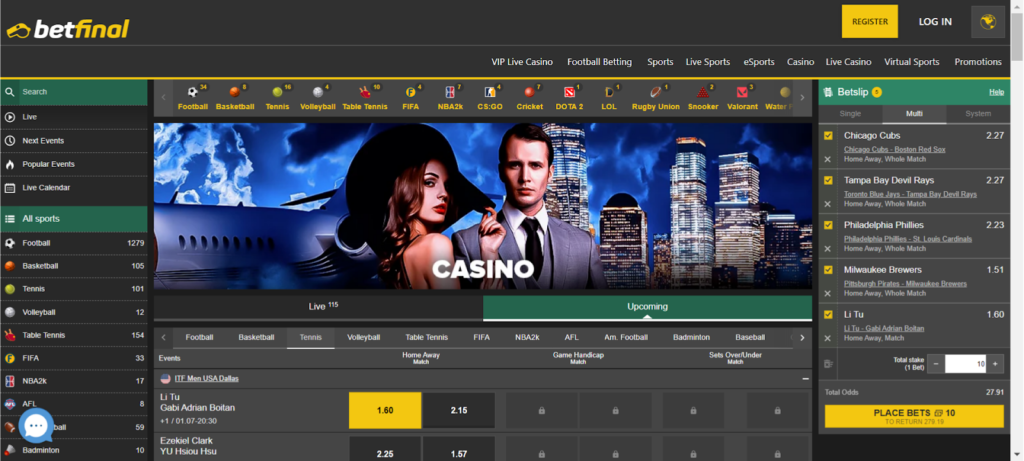This screenshot has height=461, width=1024.
Task: Open the language globe icon
Action: pos(993,21)
